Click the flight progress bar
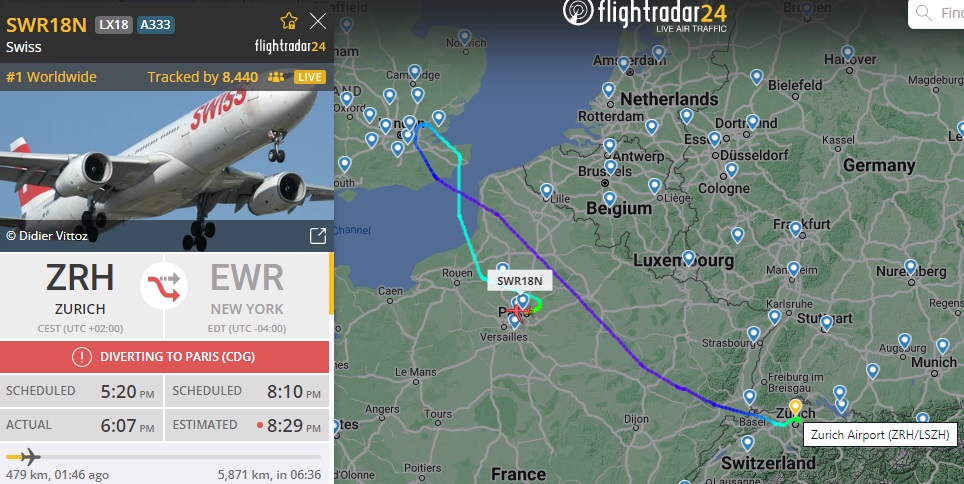 164,457
